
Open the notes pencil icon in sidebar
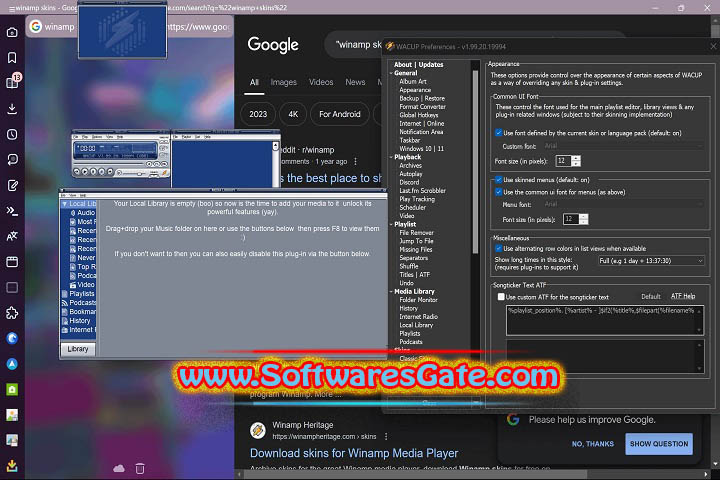point(12,185)
